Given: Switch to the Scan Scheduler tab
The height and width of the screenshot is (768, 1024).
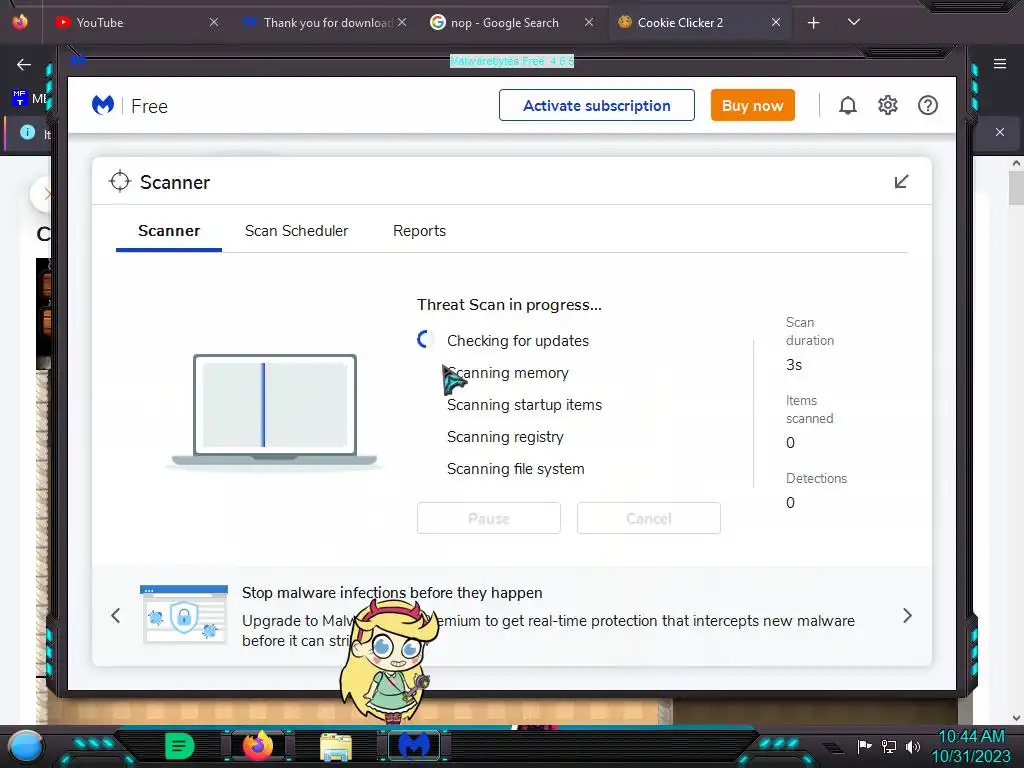Looking at the screenshot, I should tap(296, 231).
